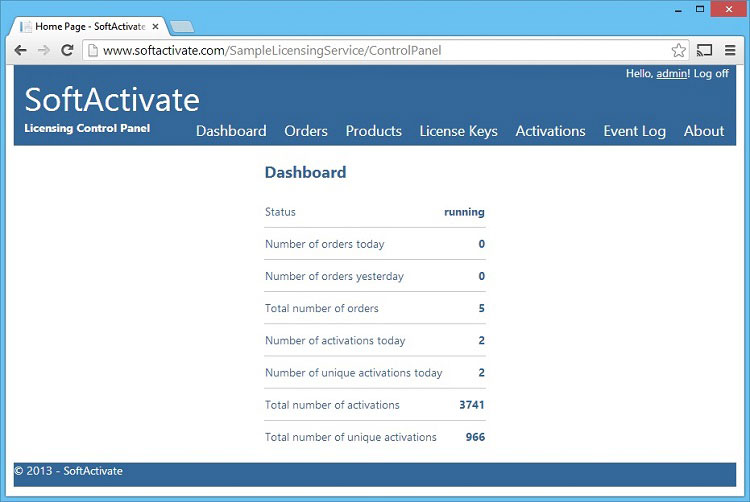Click the address bar URL field
This screenshot has height=502, width=750.
pyautogui.click(x=380, y=50)
